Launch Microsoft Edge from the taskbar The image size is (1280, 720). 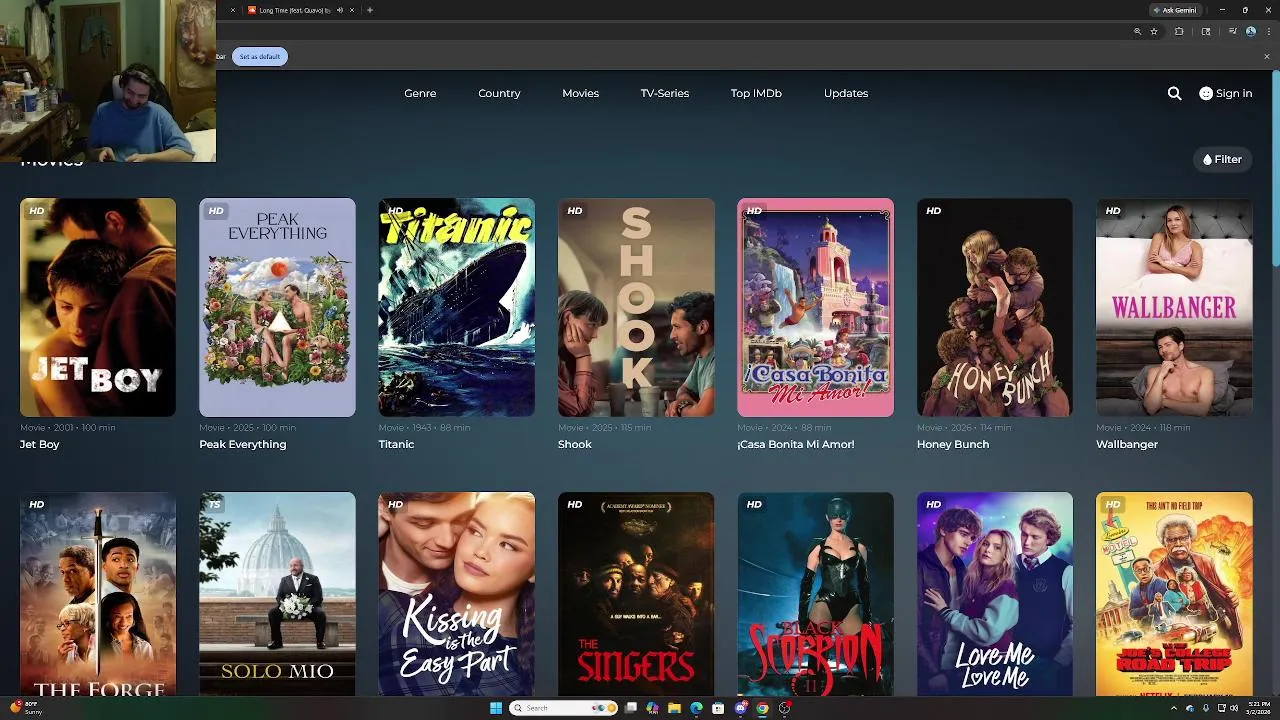coord(697,708)
